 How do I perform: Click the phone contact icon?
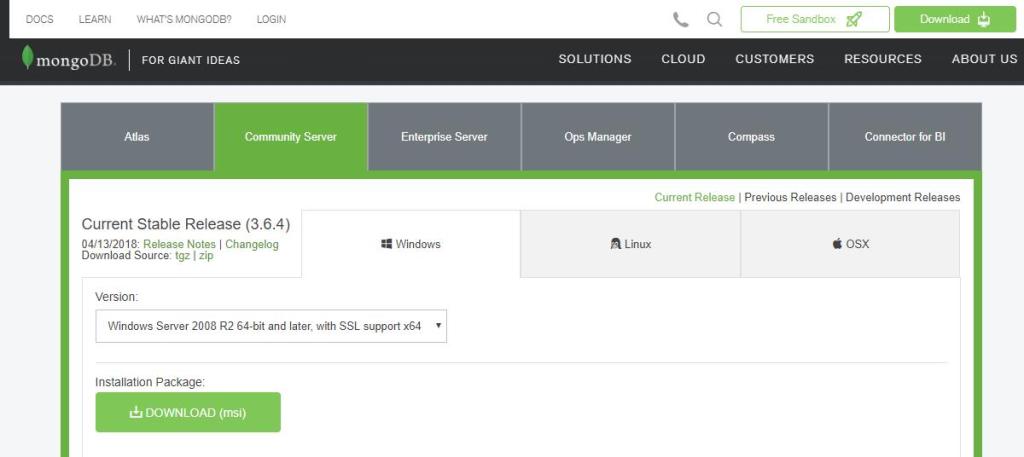click(680, 20)
